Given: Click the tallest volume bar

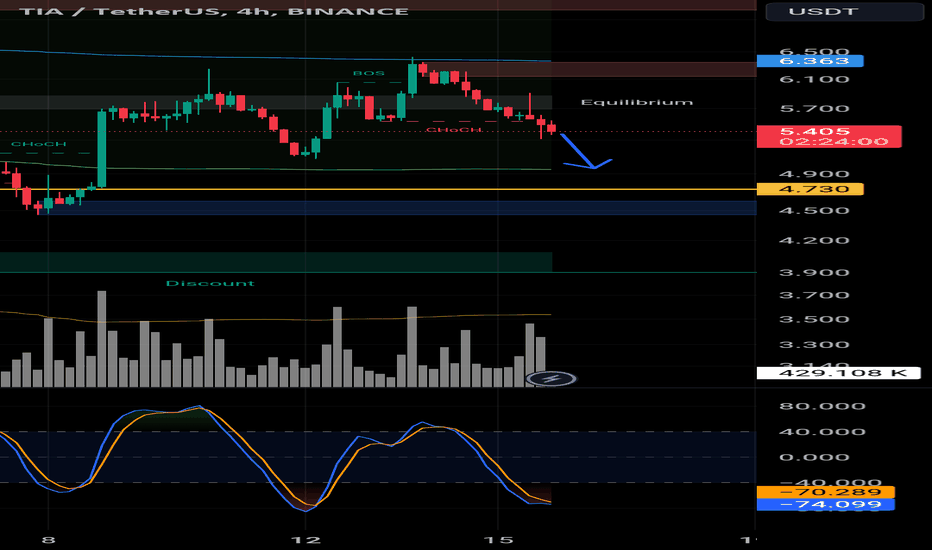Looking at the screenshot, I should 102,339.
